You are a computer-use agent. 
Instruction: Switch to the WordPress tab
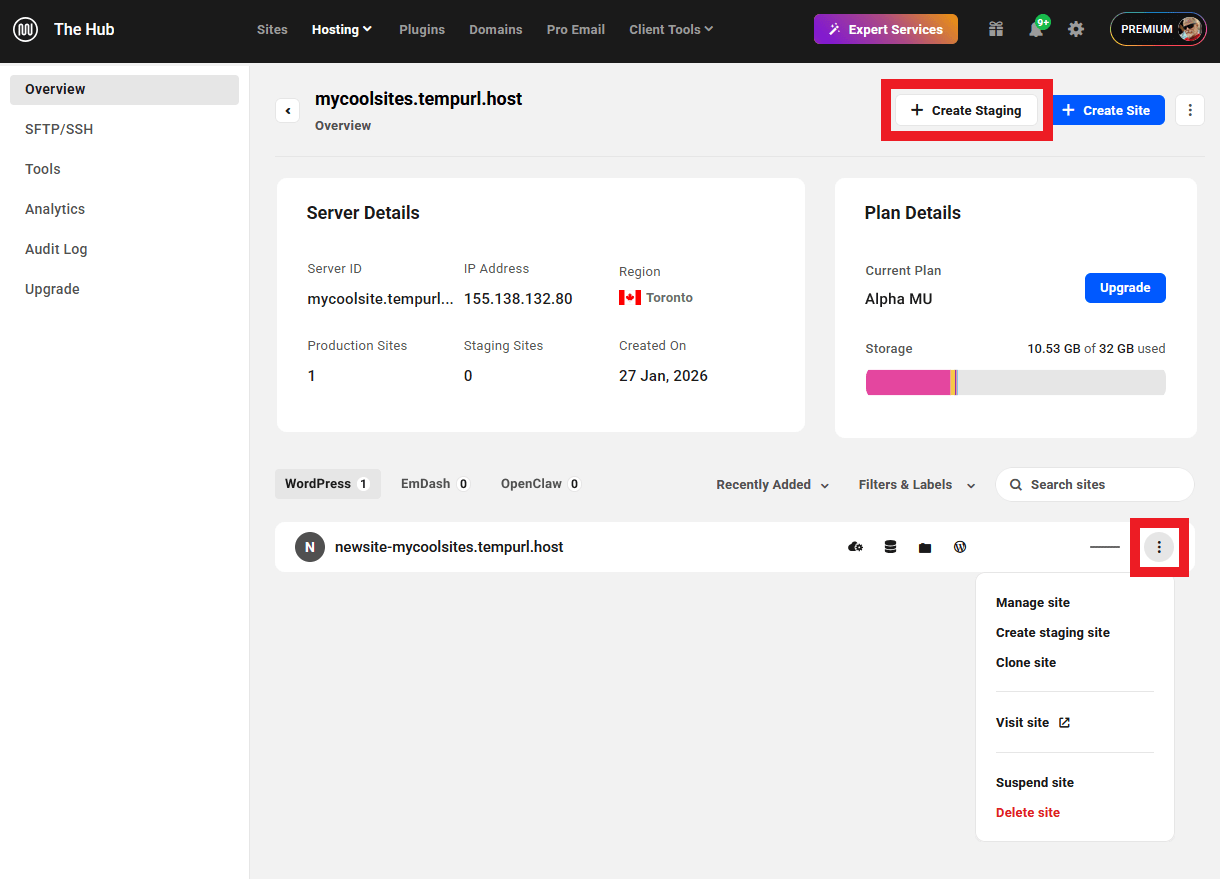[327, 484]
